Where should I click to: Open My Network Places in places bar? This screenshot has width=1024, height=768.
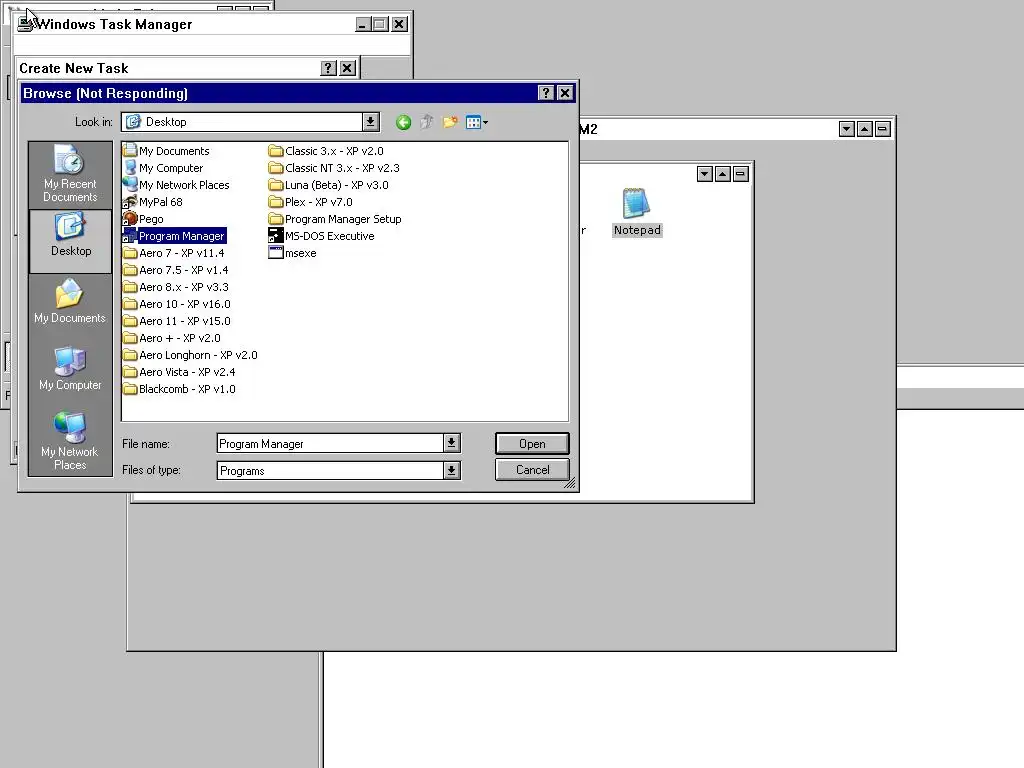[70, 441]
